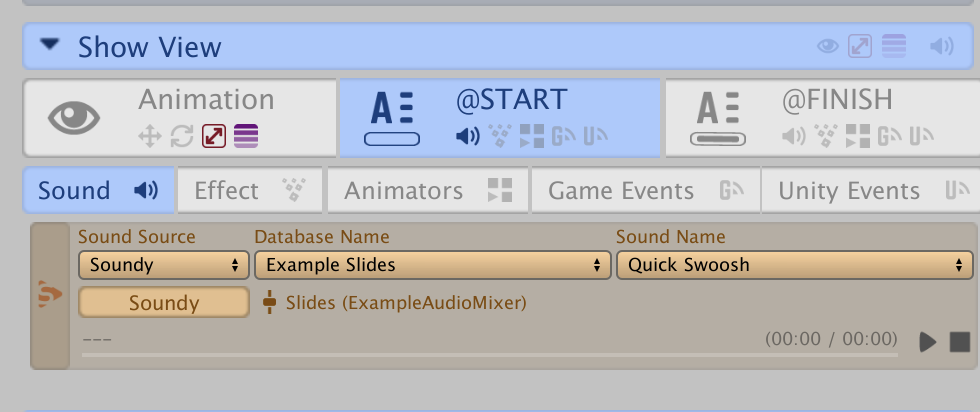
Task: Collapse the Show View section triangle
Action: pos(50,45)
